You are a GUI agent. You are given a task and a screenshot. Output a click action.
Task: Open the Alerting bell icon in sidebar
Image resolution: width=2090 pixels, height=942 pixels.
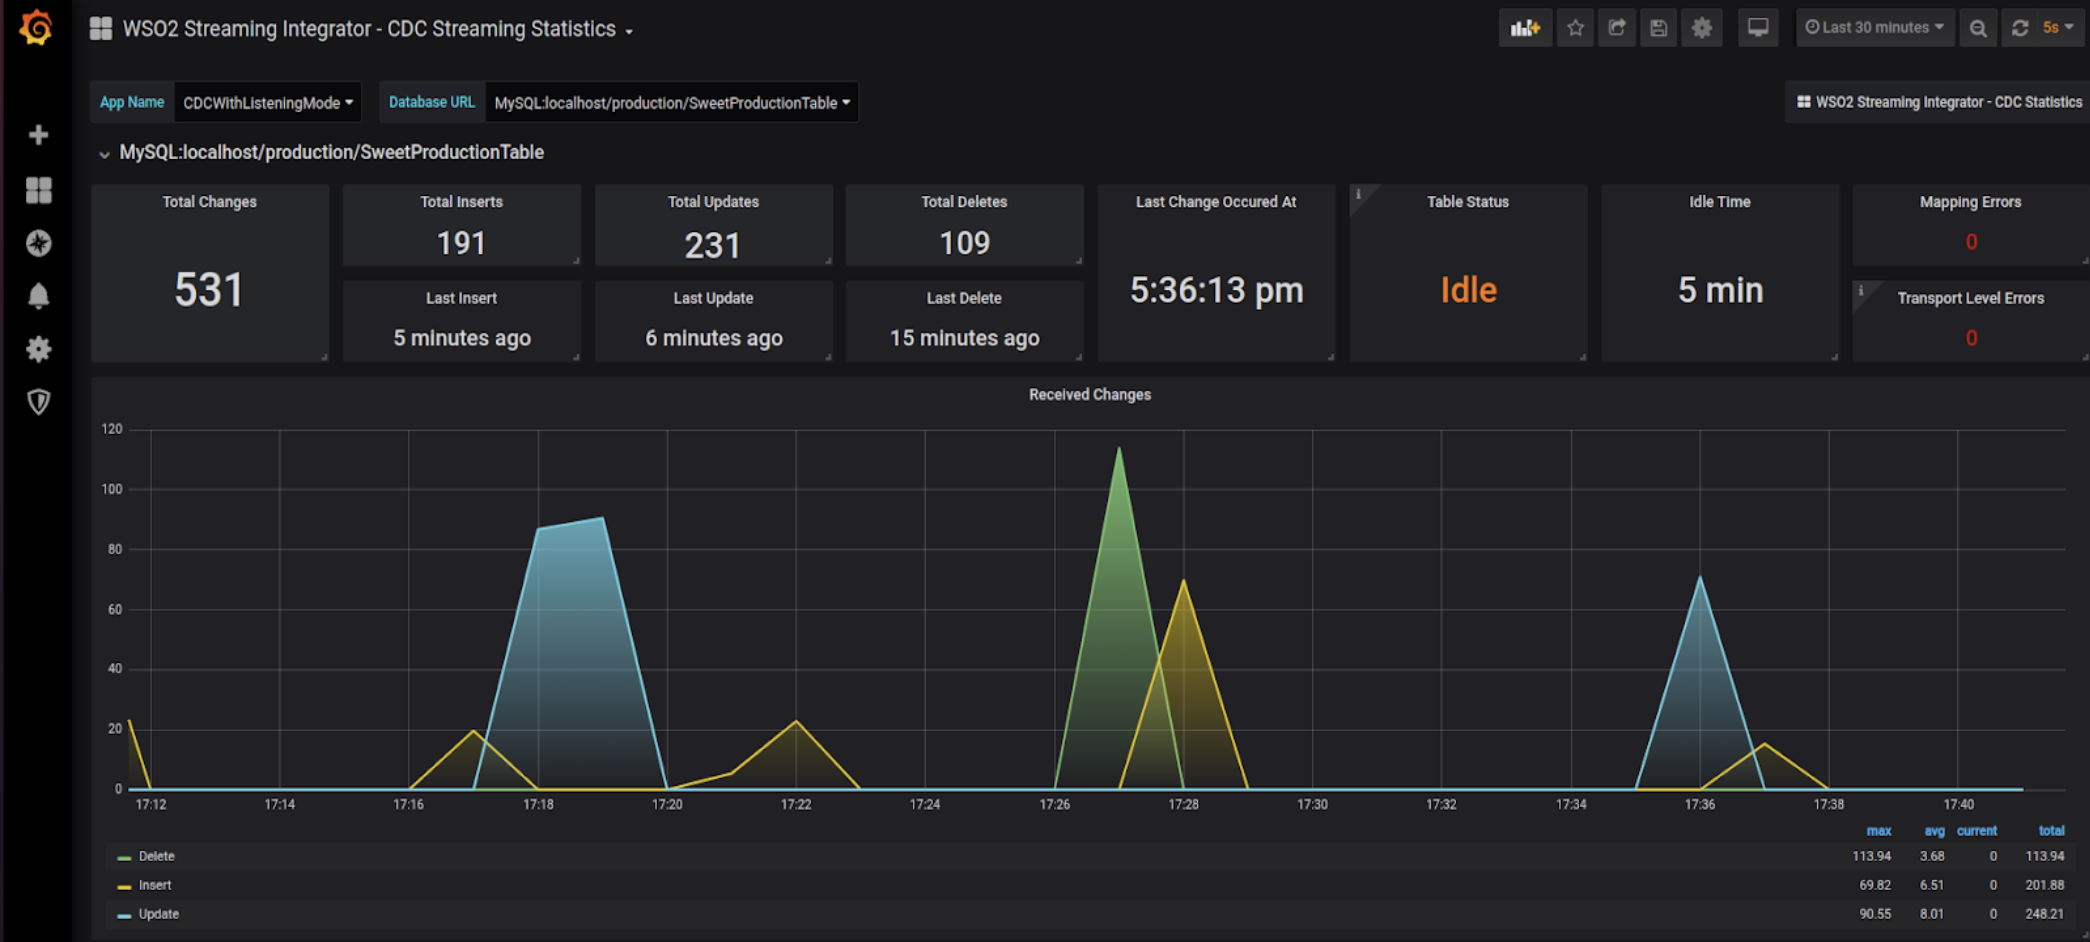(x=38, y=296)
